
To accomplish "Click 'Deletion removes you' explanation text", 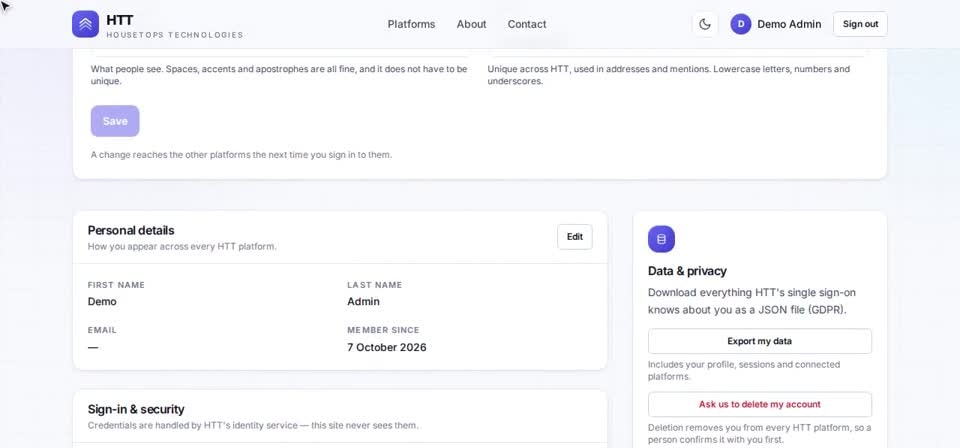I will (x=760, y=433).
